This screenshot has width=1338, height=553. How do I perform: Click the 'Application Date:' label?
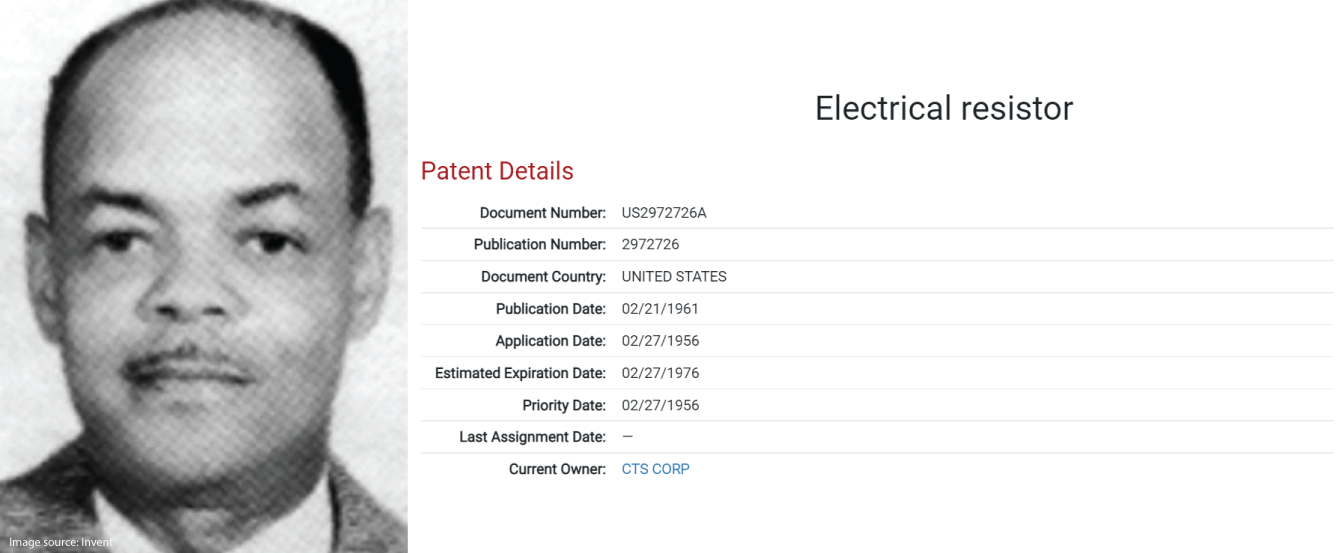[x=551, y=341]
